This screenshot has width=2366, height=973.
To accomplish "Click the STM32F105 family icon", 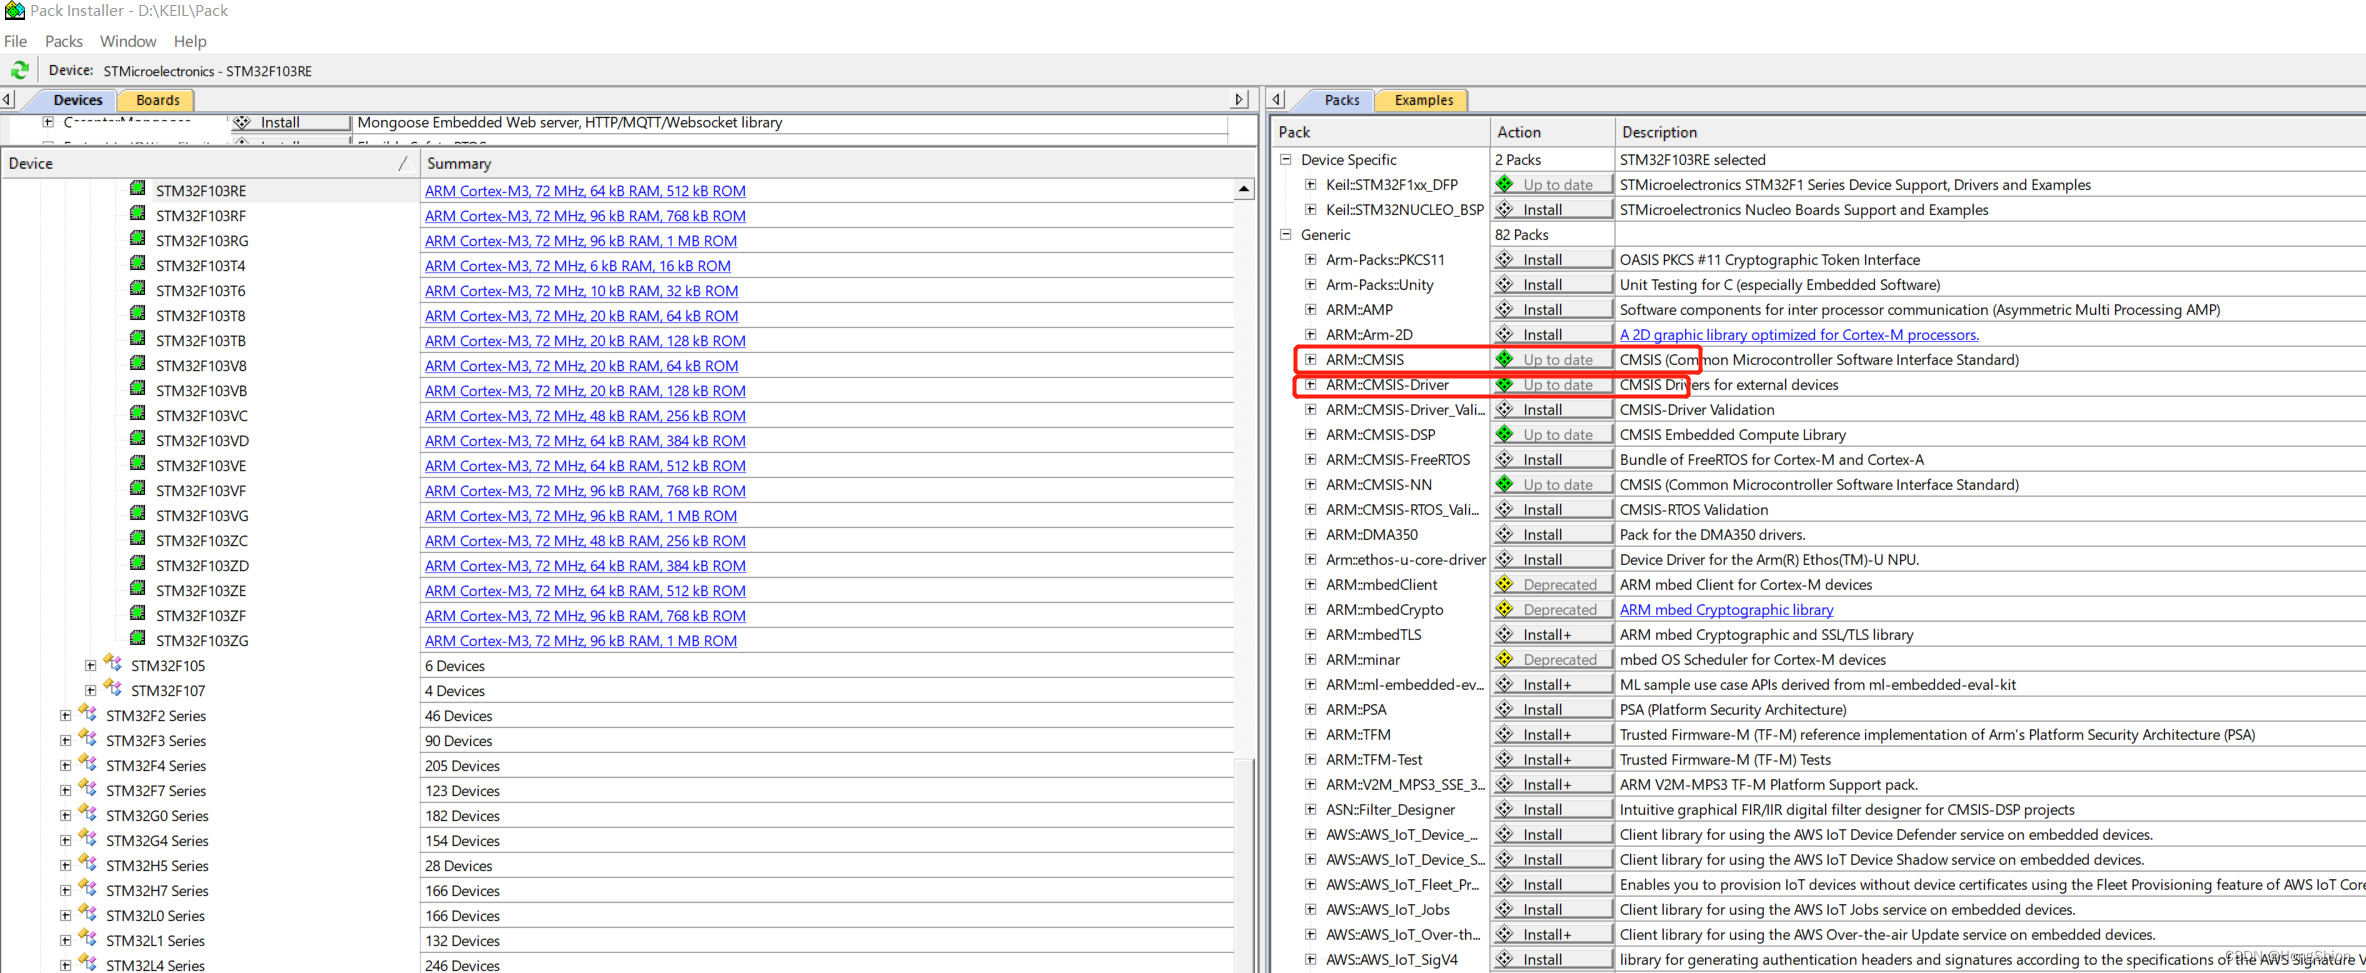I will click(113, 663).
